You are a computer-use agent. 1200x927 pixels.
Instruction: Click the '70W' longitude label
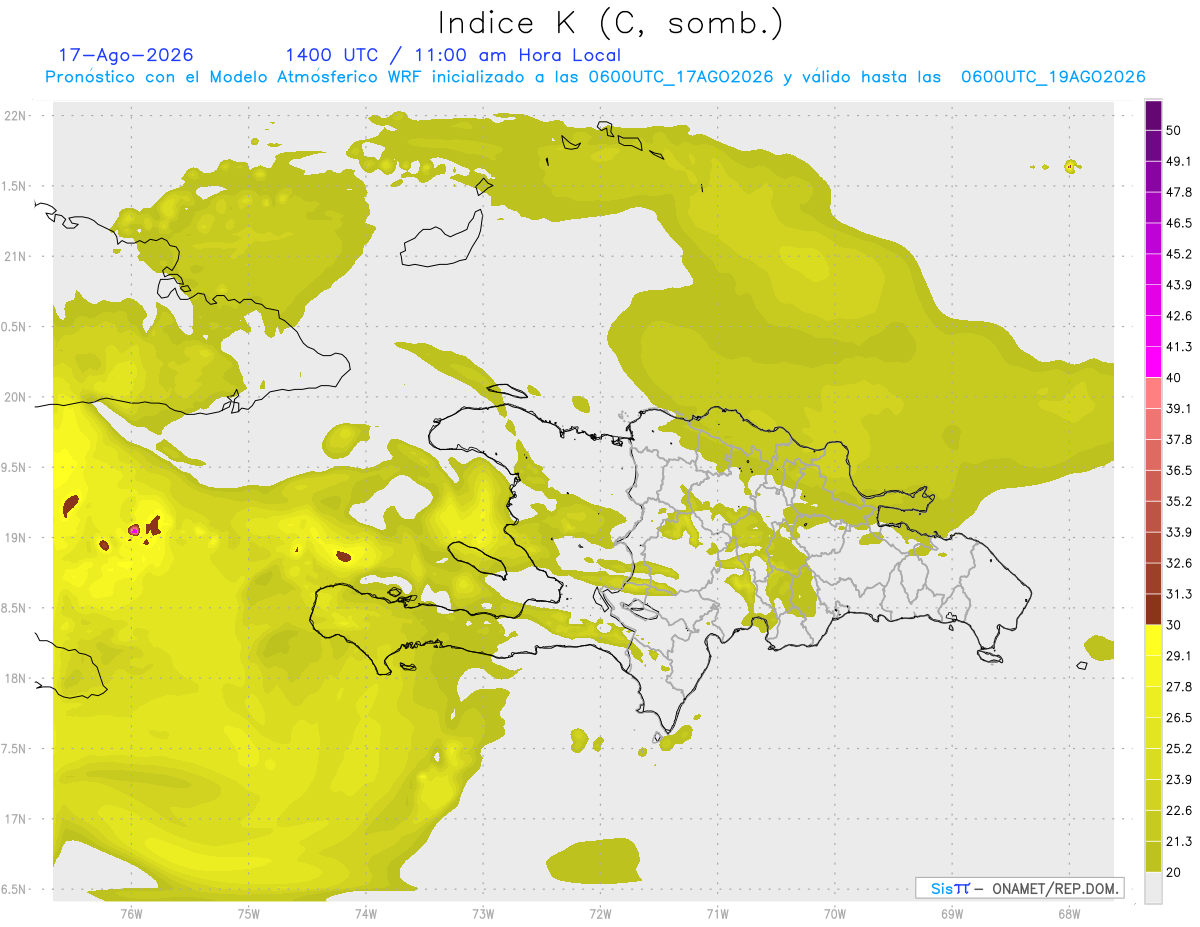pos(835,913)
